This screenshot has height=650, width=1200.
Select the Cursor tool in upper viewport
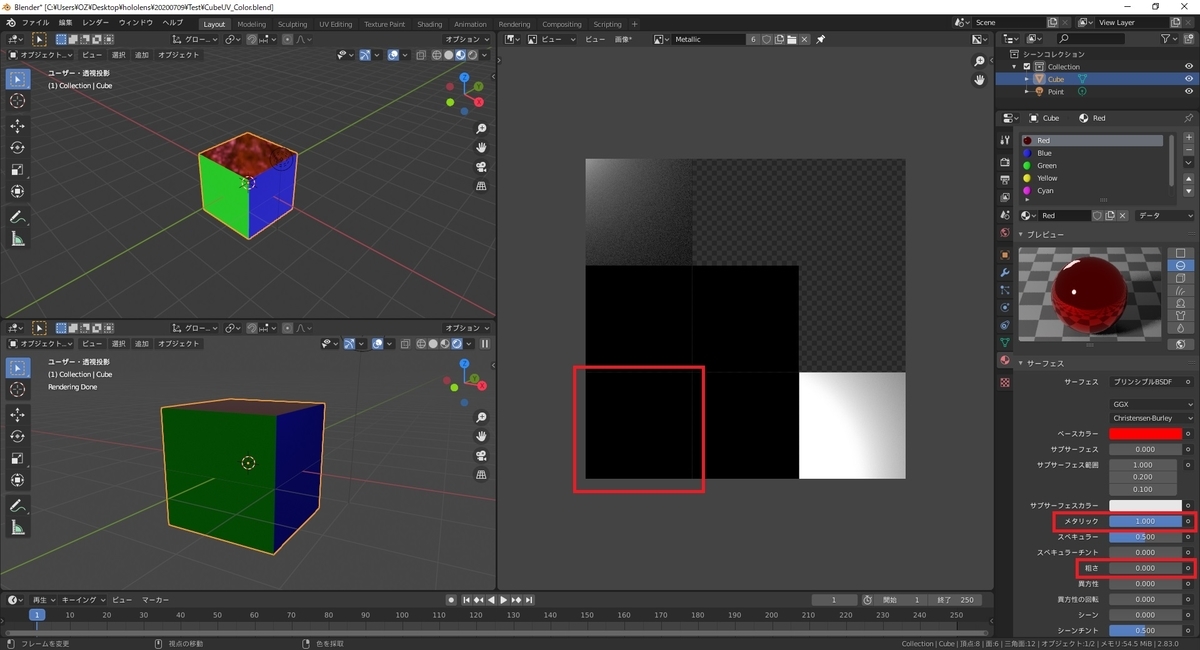pos(17,101)
